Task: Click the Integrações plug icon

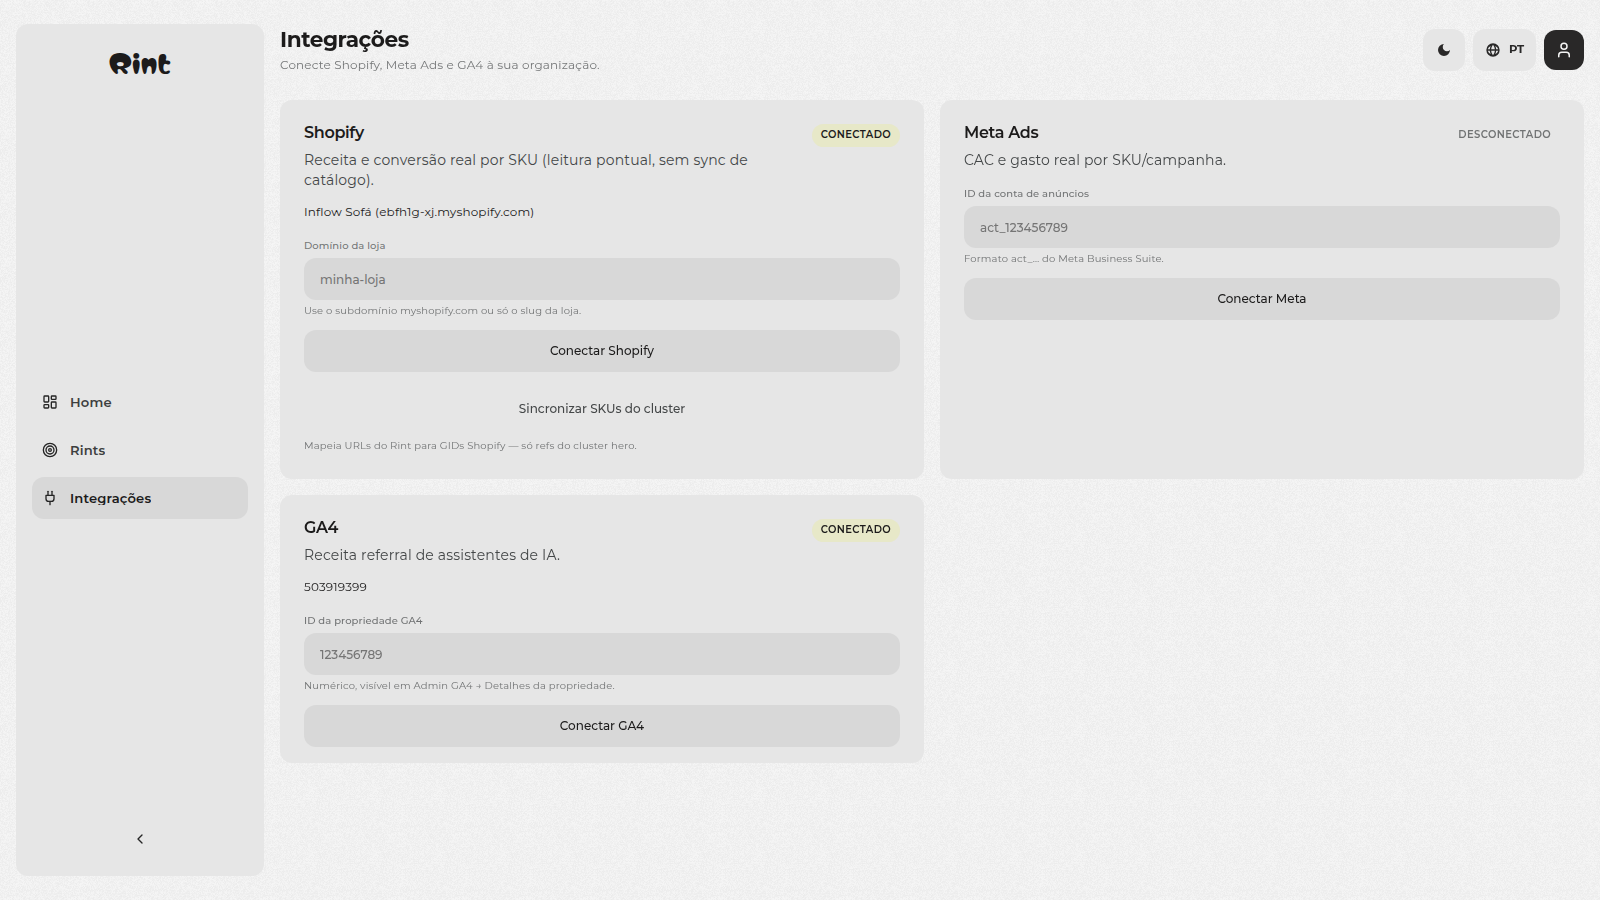Action: (x=50, y=498)
